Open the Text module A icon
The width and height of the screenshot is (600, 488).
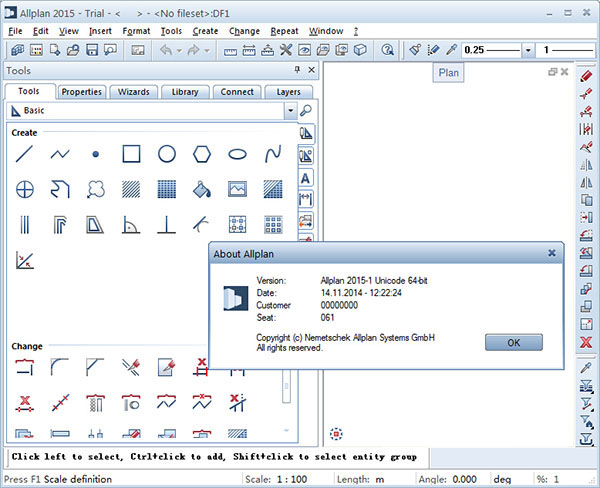coord(305,178)
